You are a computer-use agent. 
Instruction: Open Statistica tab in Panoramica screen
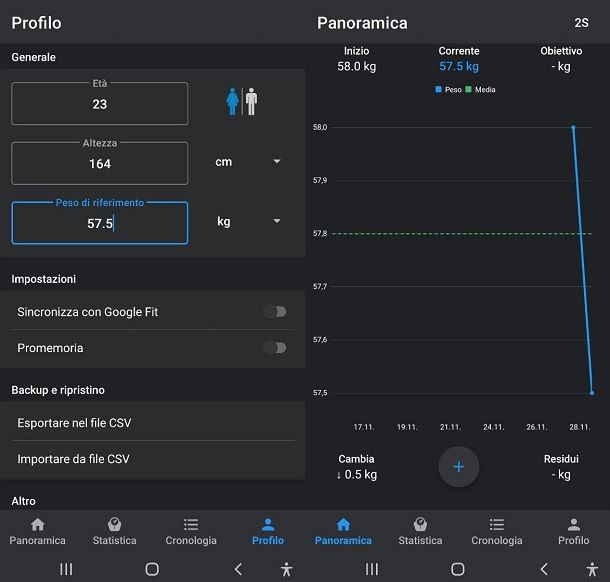tap(420, 531)
